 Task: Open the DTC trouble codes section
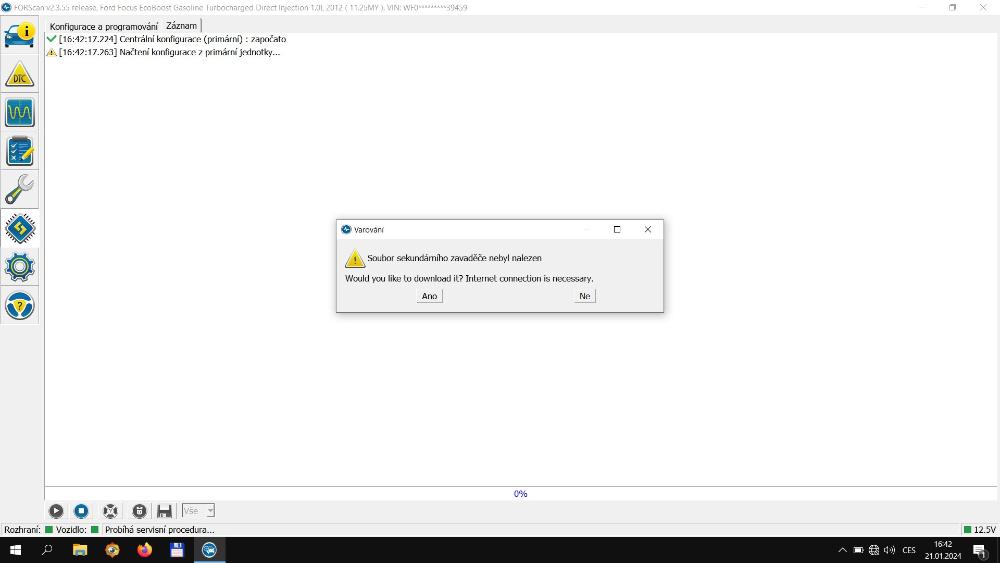pos(20,76)
